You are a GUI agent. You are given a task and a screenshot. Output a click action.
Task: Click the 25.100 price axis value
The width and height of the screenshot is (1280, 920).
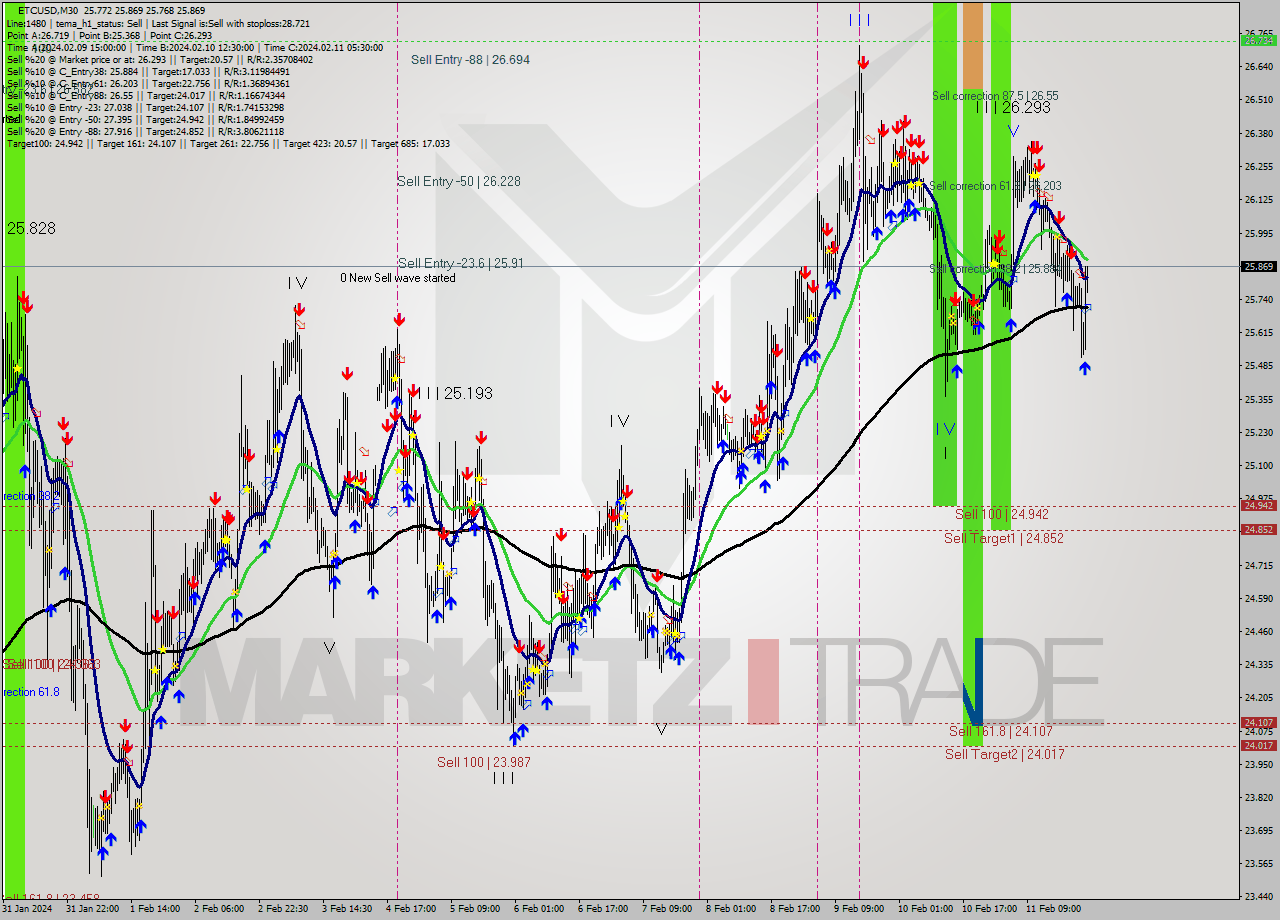pyautogui.click(x=1258, y=466)
